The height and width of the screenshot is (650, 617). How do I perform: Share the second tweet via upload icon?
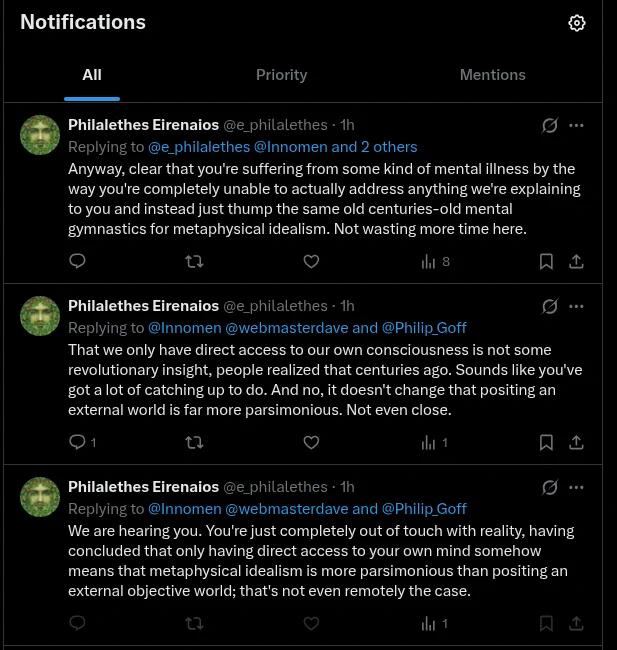click(x=576, y=442)
